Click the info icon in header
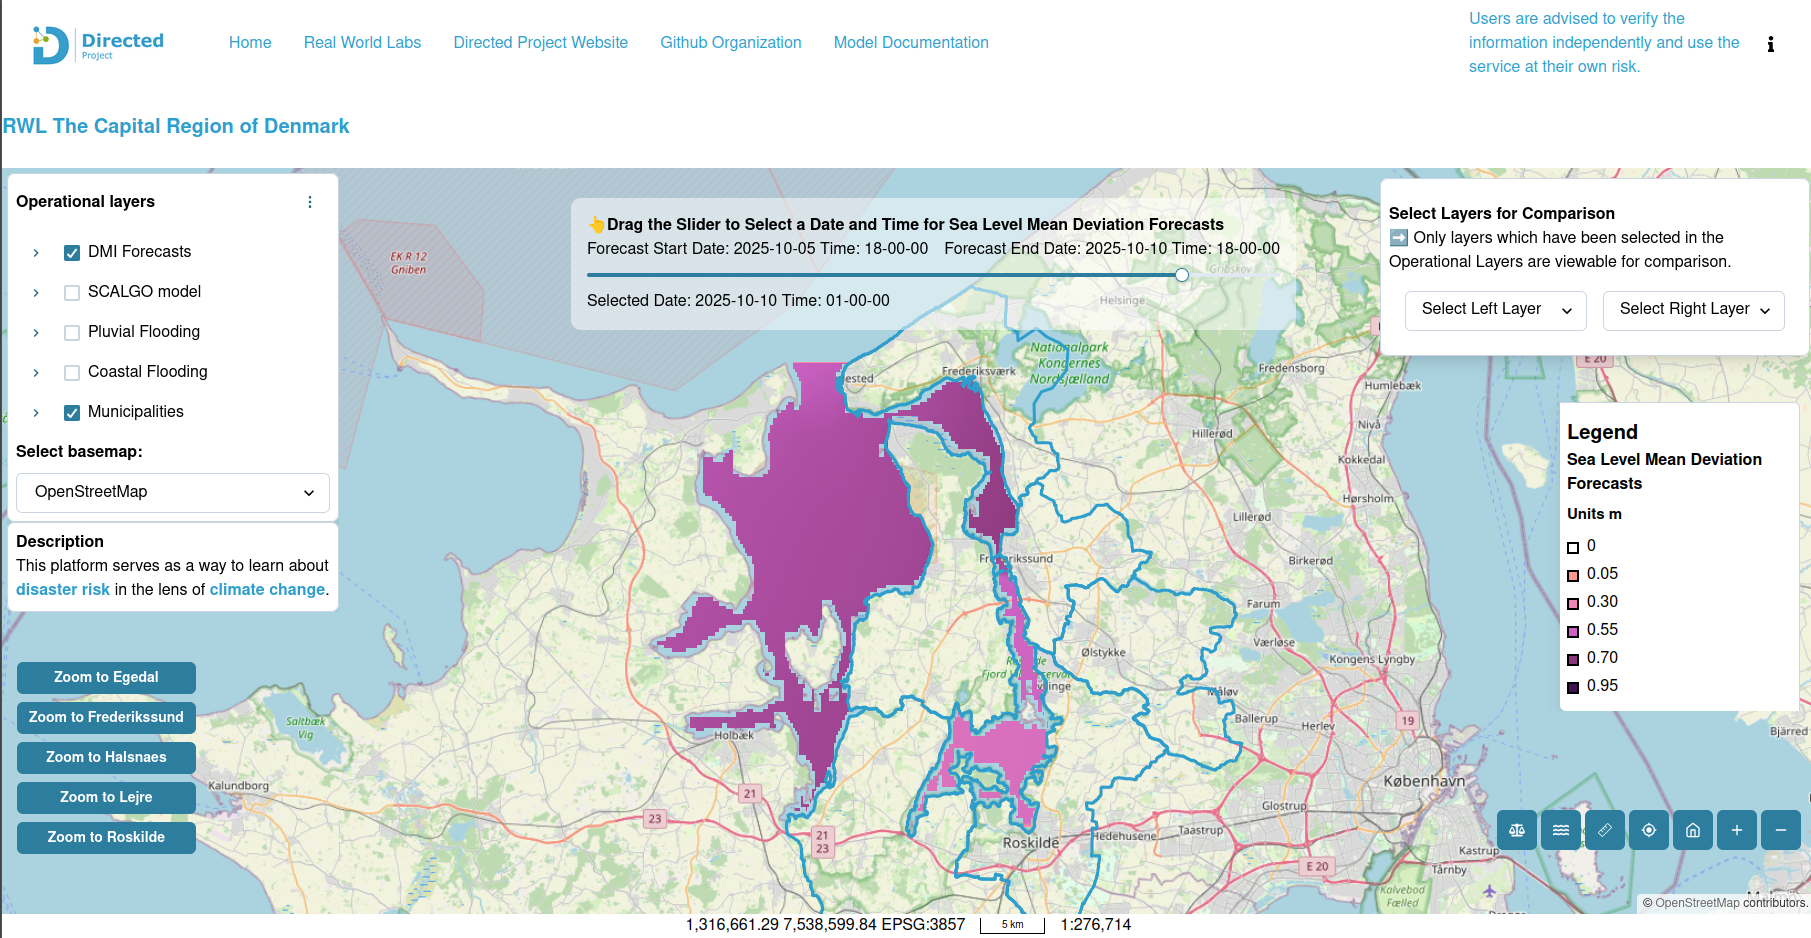The height and width of the screenshot is (938, 1811). pyautogui.click(x=1770, y=44)
